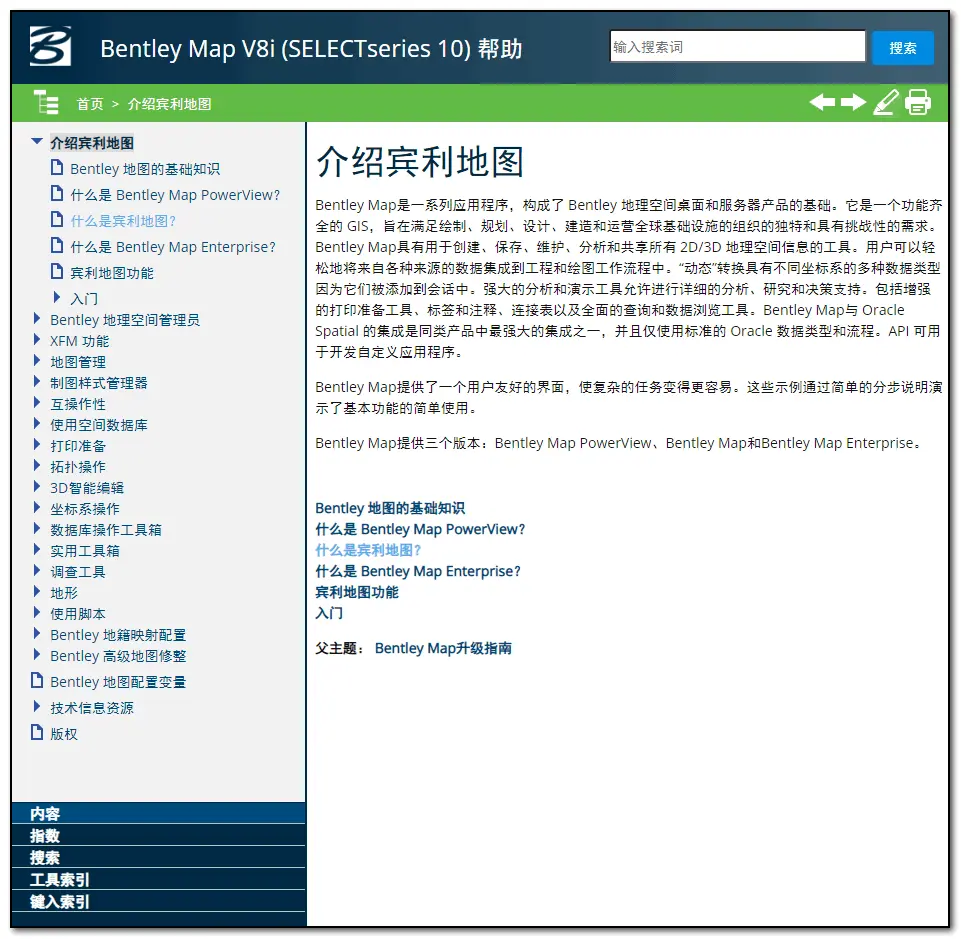Select tree item XFM 功能 label
Image resolution: width=961 pixels, height=939 pixels.
coord(80,341)
